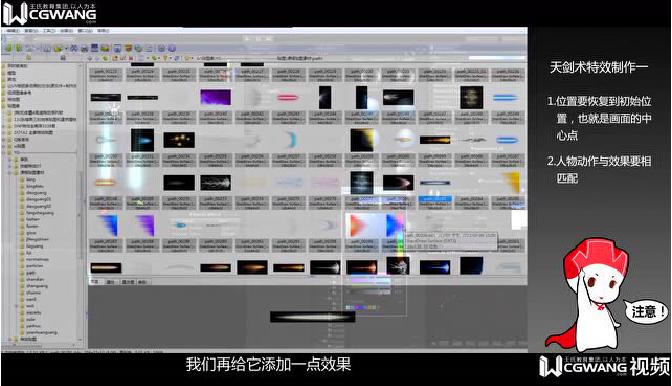Select the yellow half-moon glow thumbnail
672x386 pixels.
pyautogui.click(x=362, y=140)
